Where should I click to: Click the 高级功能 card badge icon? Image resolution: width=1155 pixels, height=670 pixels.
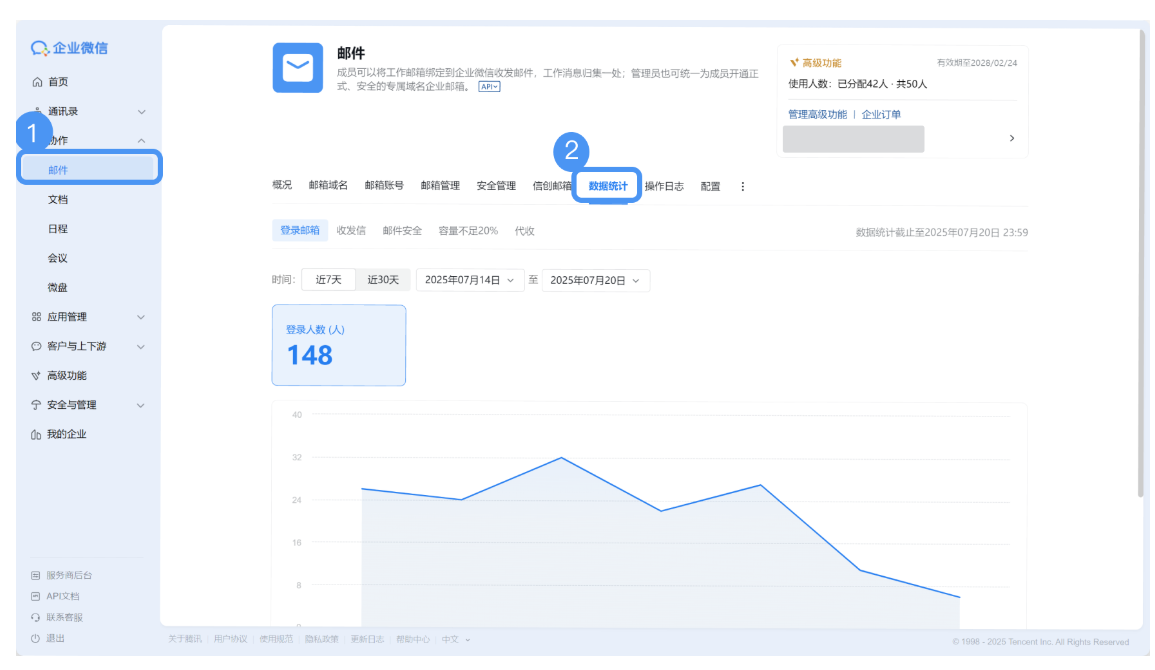tap(794, 63)
